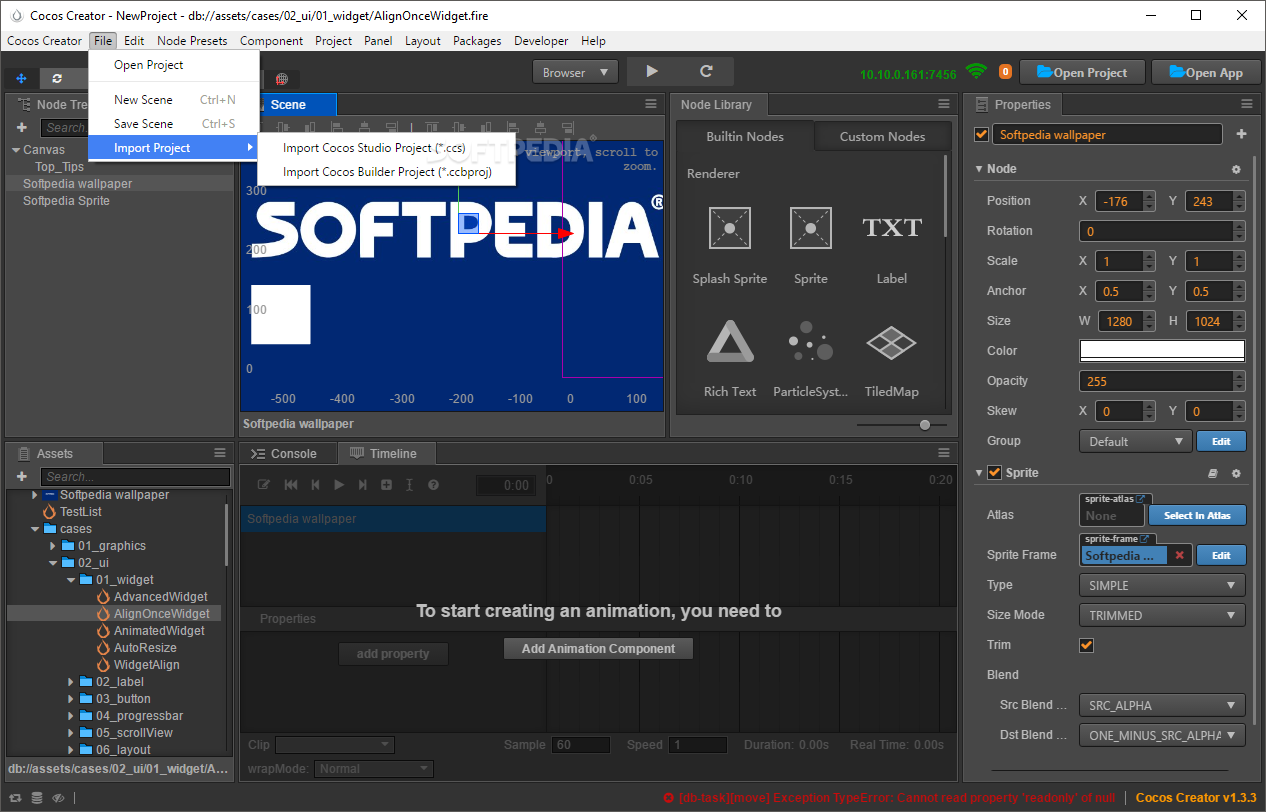Click the Add Animation Component button
1266x812 pixels.
(598, 649)
